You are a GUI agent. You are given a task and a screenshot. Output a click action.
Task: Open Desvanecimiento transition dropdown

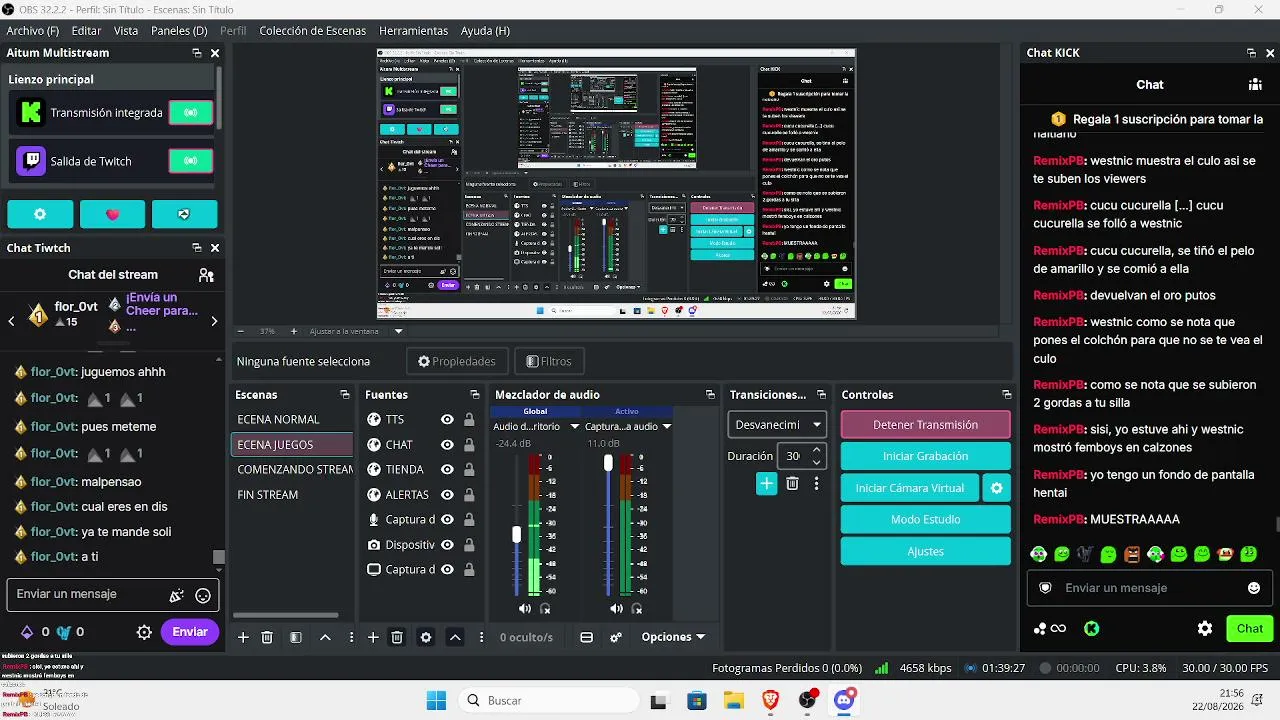(777, 425)
